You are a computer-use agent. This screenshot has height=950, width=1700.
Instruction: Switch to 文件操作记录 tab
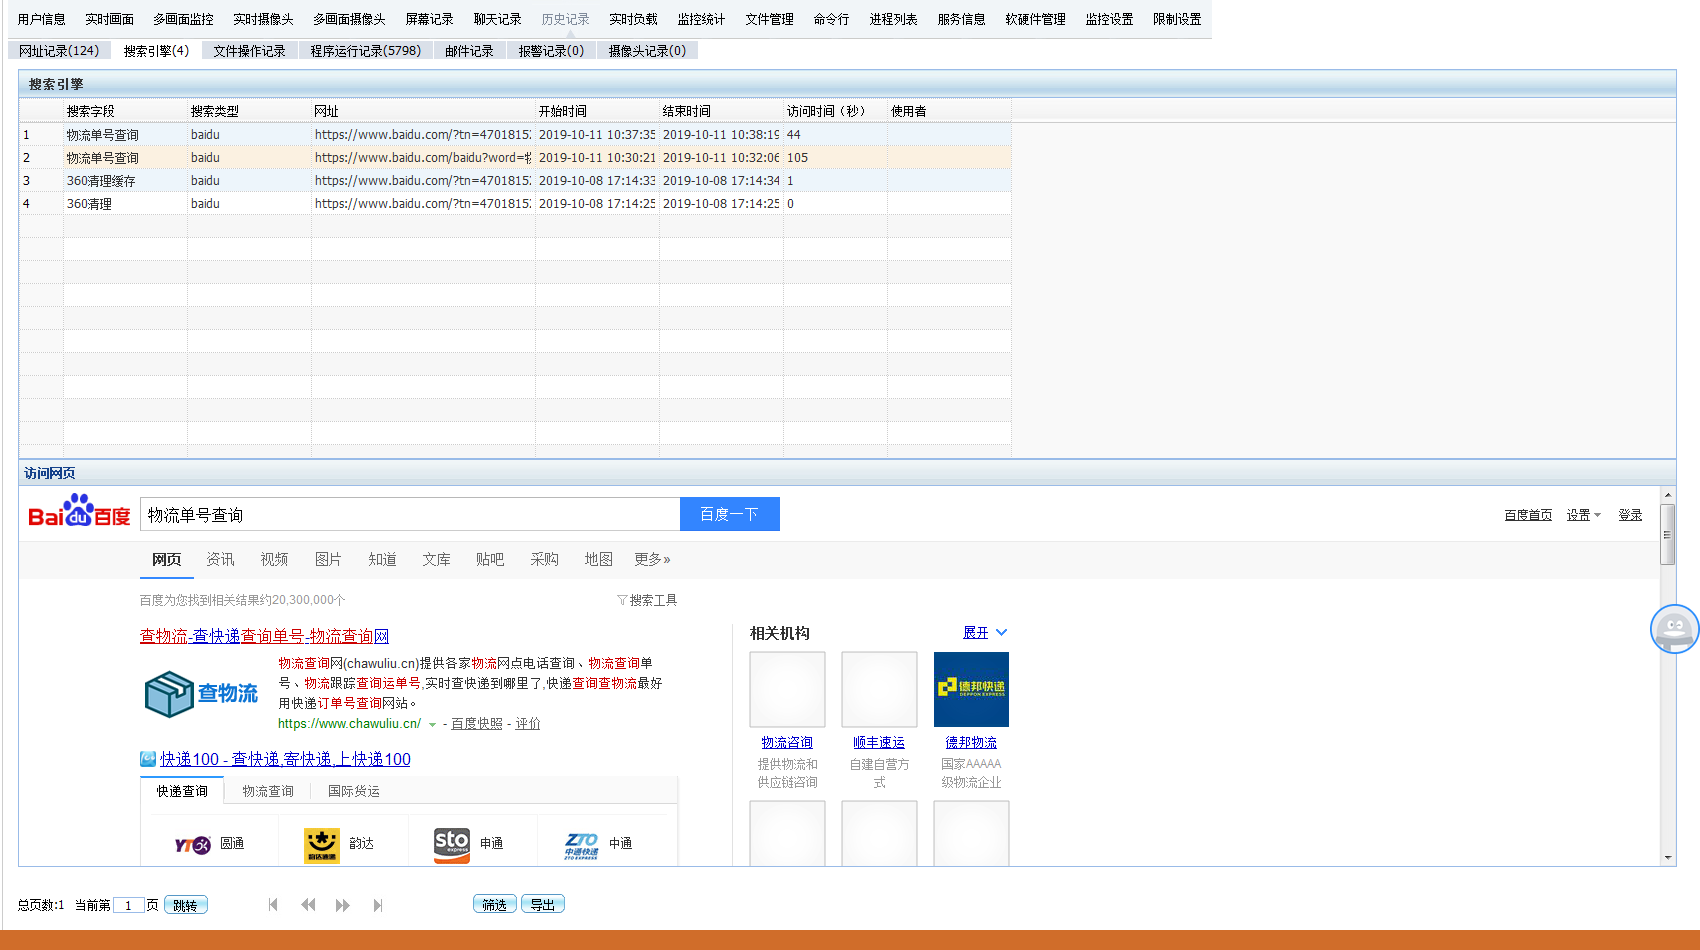click(x=249, y=50)
